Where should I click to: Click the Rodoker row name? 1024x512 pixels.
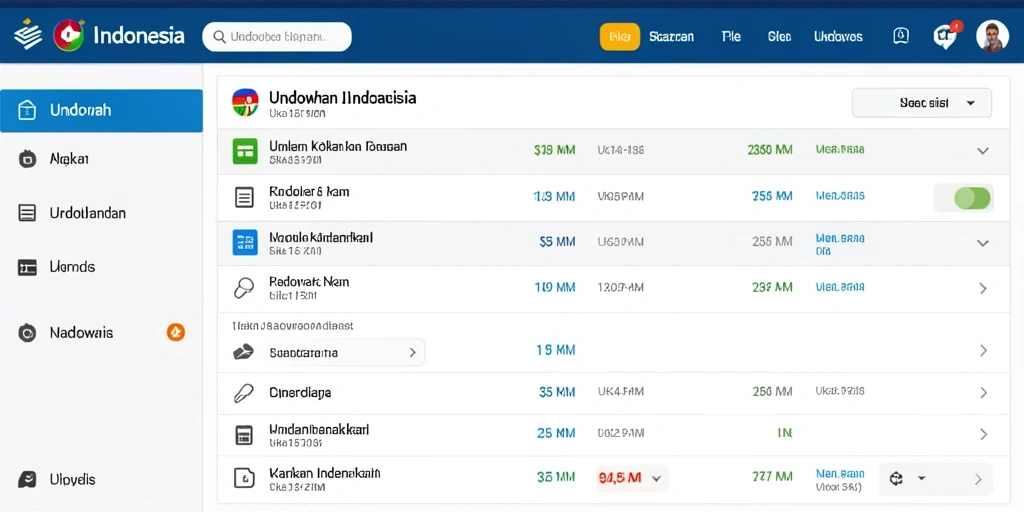tap(309, 191)
